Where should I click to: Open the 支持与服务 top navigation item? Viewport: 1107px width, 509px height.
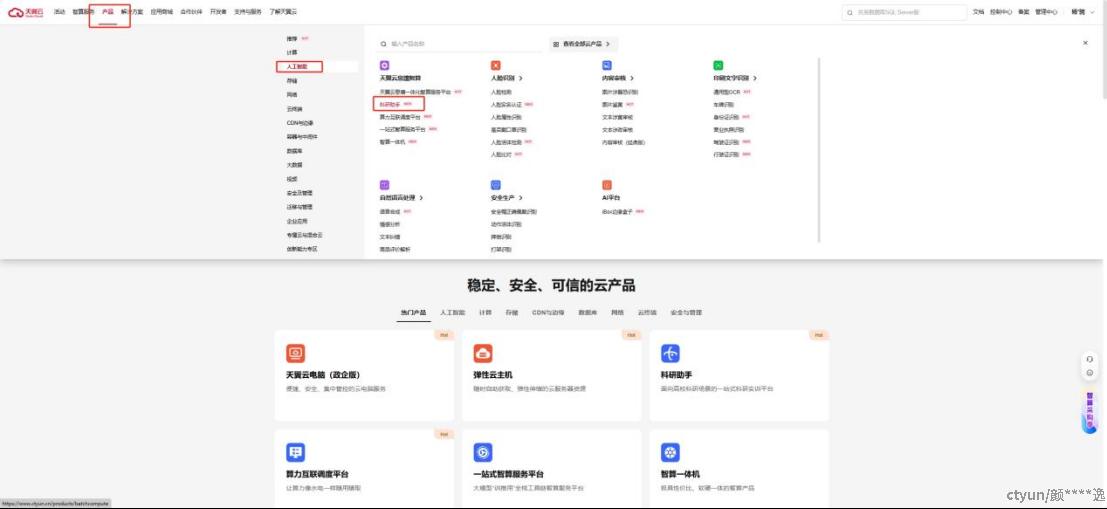pyautogui.click(x=248, y=12)
